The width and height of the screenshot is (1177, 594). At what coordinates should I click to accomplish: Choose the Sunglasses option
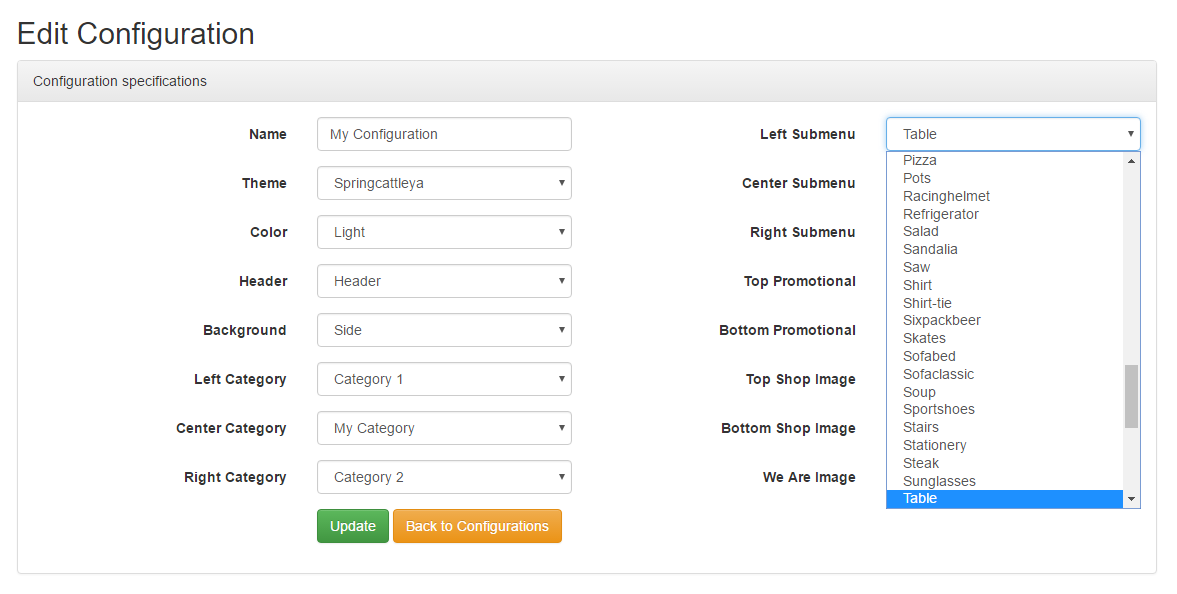tap(1004, 481)
